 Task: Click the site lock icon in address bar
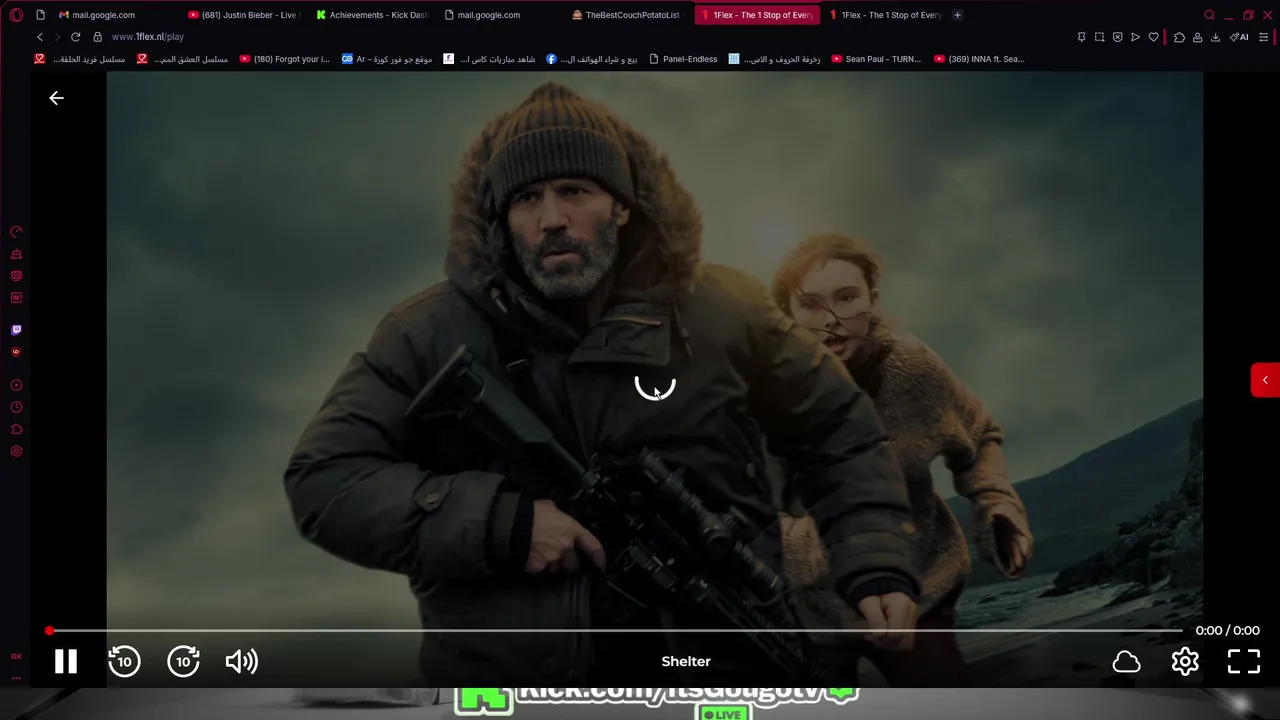97,37
